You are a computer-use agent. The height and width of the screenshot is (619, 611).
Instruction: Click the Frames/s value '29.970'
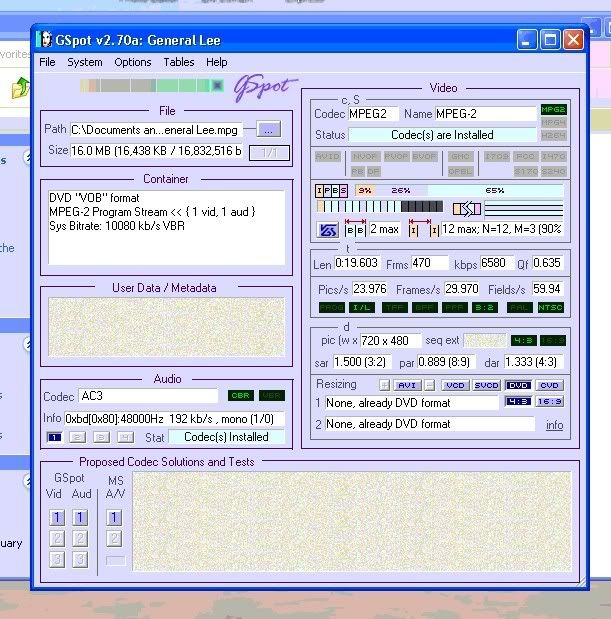coord(462,289)
